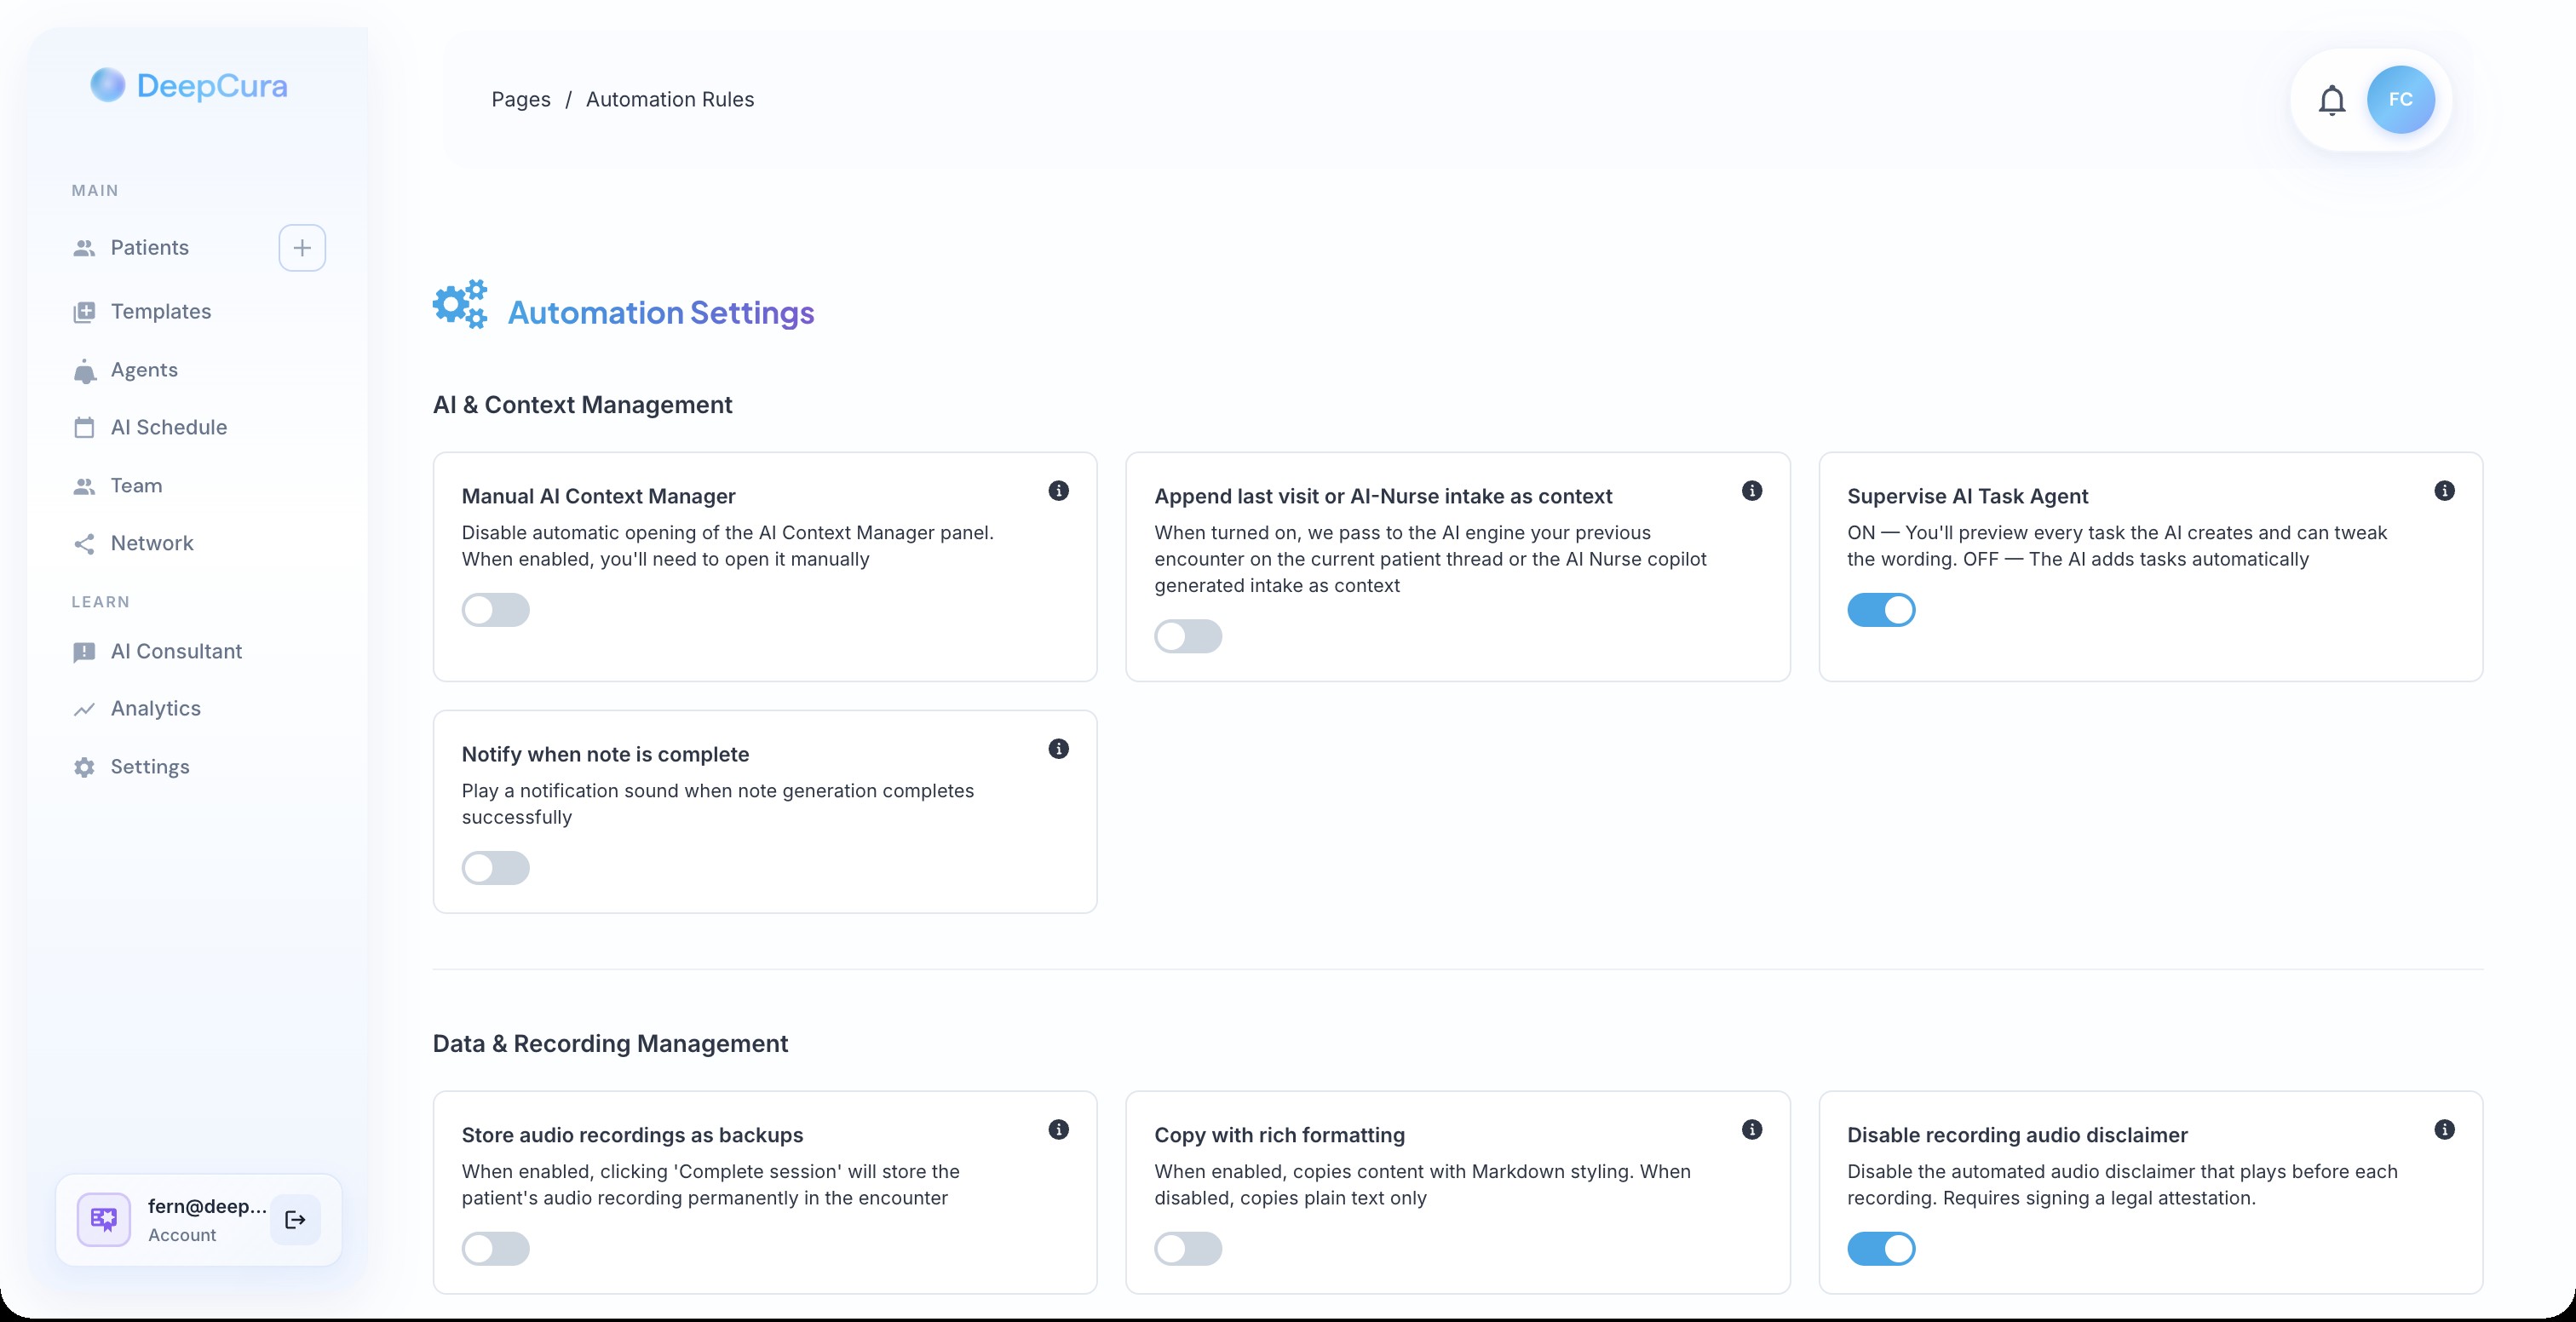The height and width of the screenshot is (1322, 2576).
Task: Switch off Disable recording audio disclaimer
Action: [x=1881, y=1249]
